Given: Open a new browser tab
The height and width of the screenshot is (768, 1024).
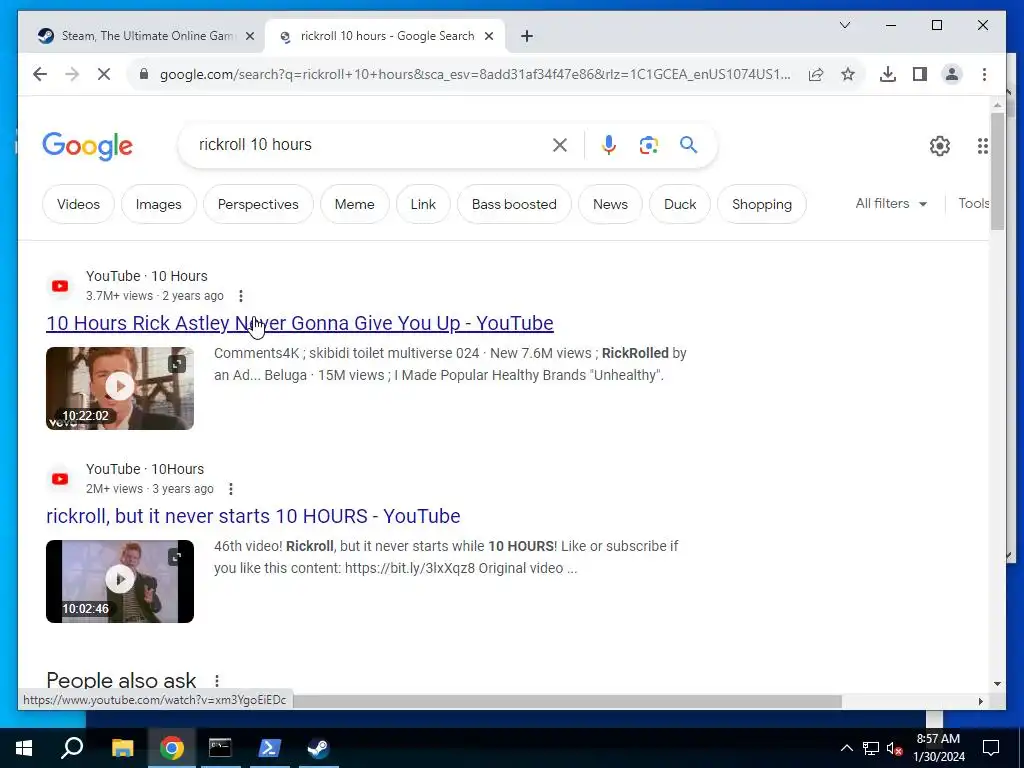Looking at the screenshot, I should tap(527, 36).
